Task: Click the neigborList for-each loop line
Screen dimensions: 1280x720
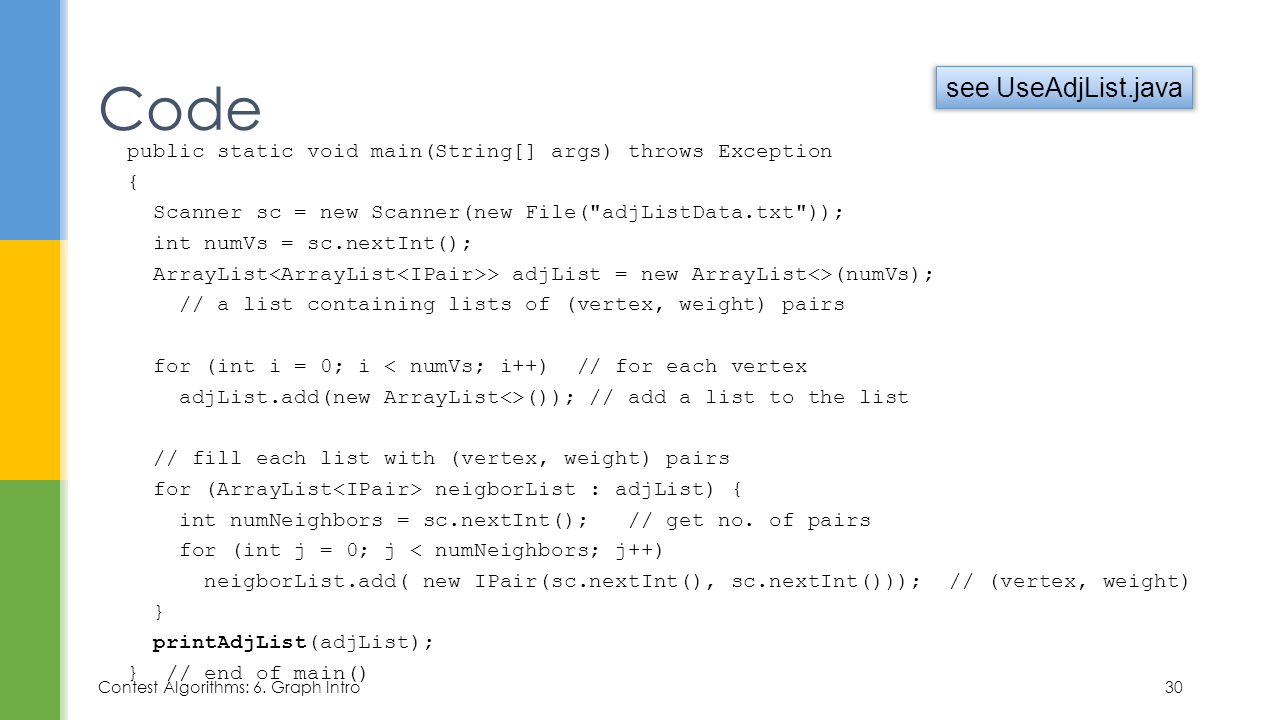Action: click(448, 489)
